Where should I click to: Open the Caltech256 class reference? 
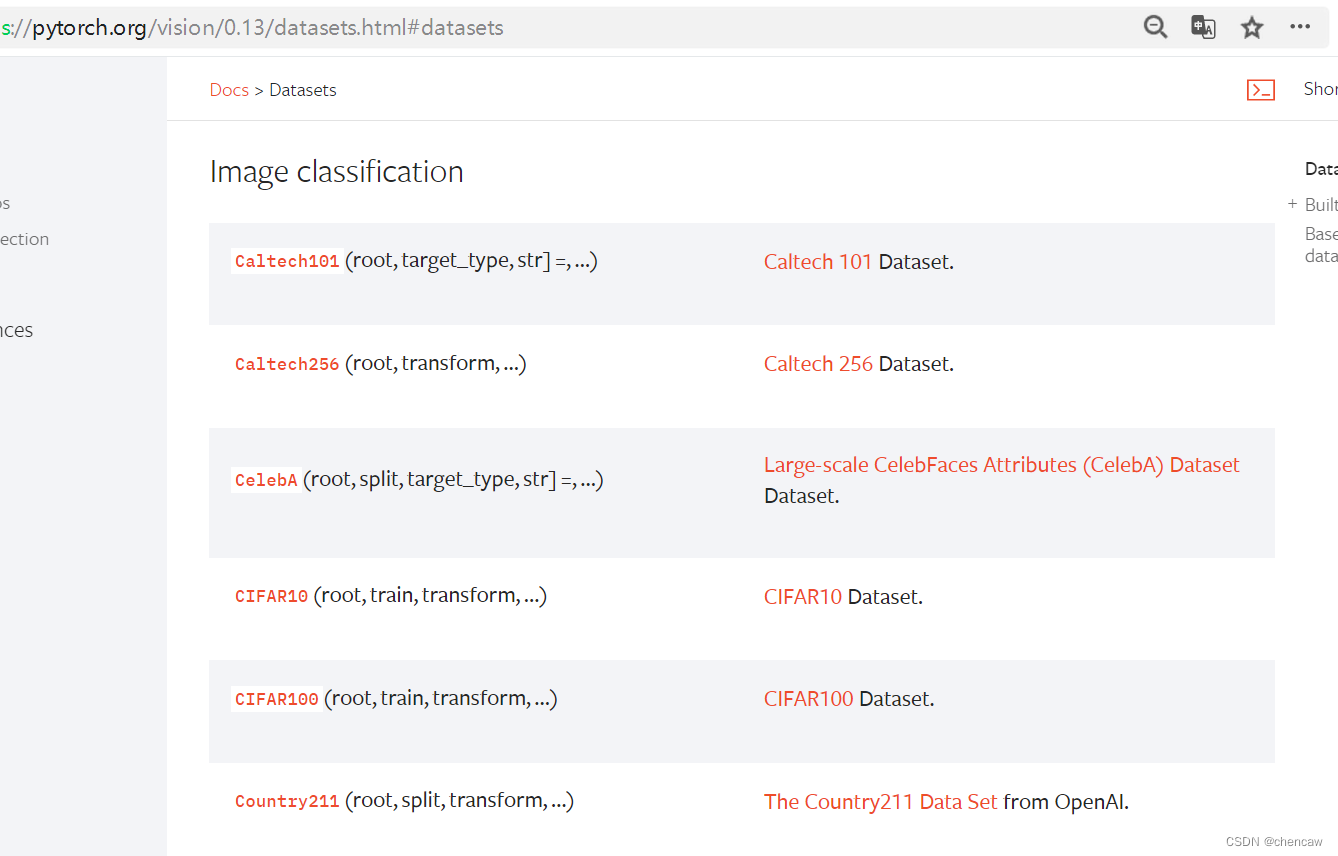point(287,364)
